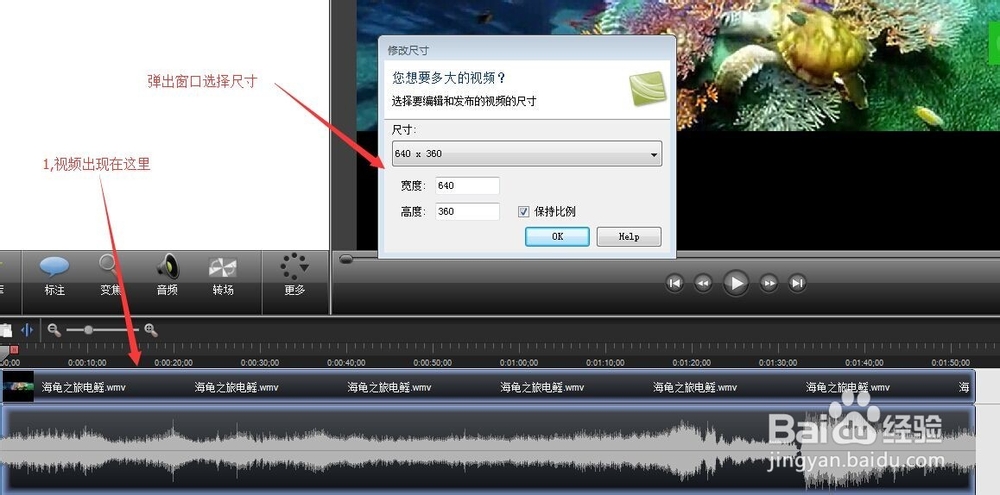Click ruler at 0:01:40;00
Image resolution: width=1000 pixels, height=495 pixels.
click(864, 362)
